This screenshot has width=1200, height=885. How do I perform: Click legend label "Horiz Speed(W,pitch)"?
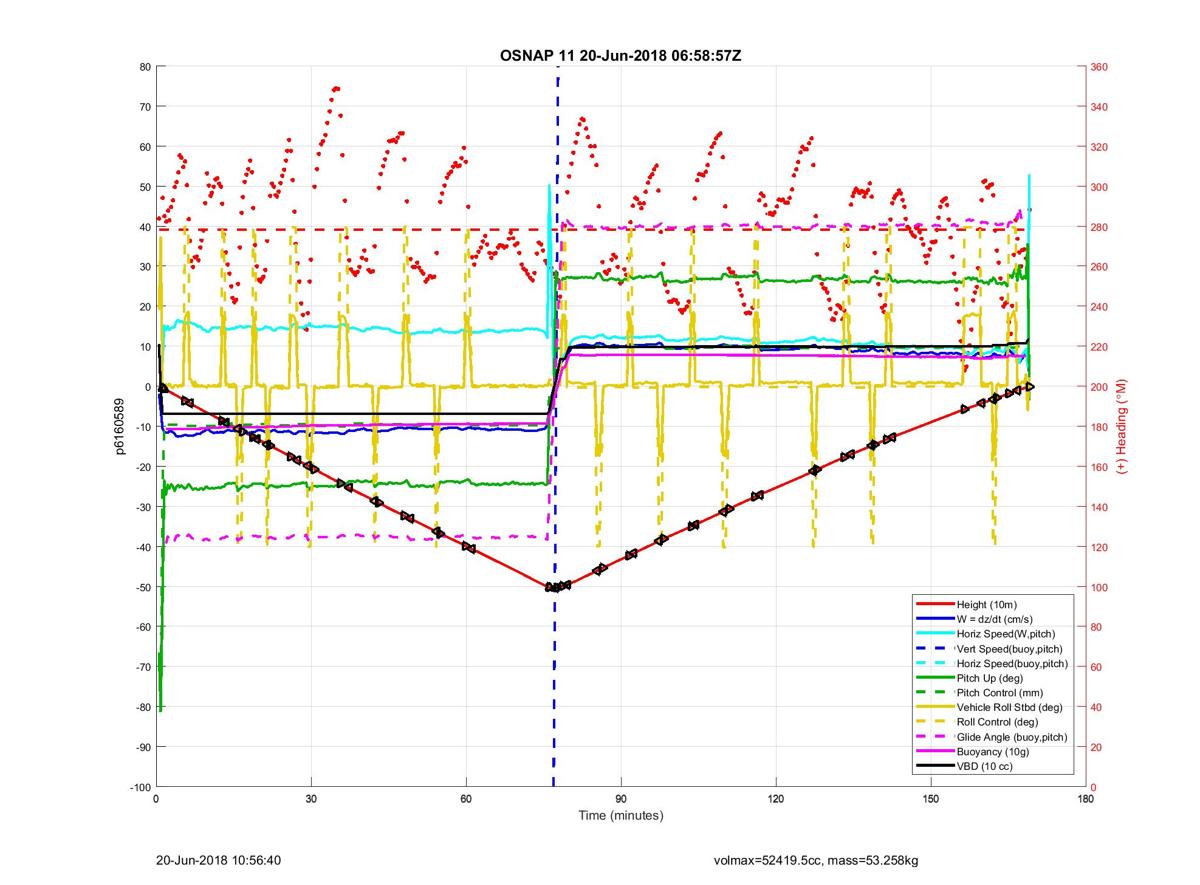[1006, 634]
